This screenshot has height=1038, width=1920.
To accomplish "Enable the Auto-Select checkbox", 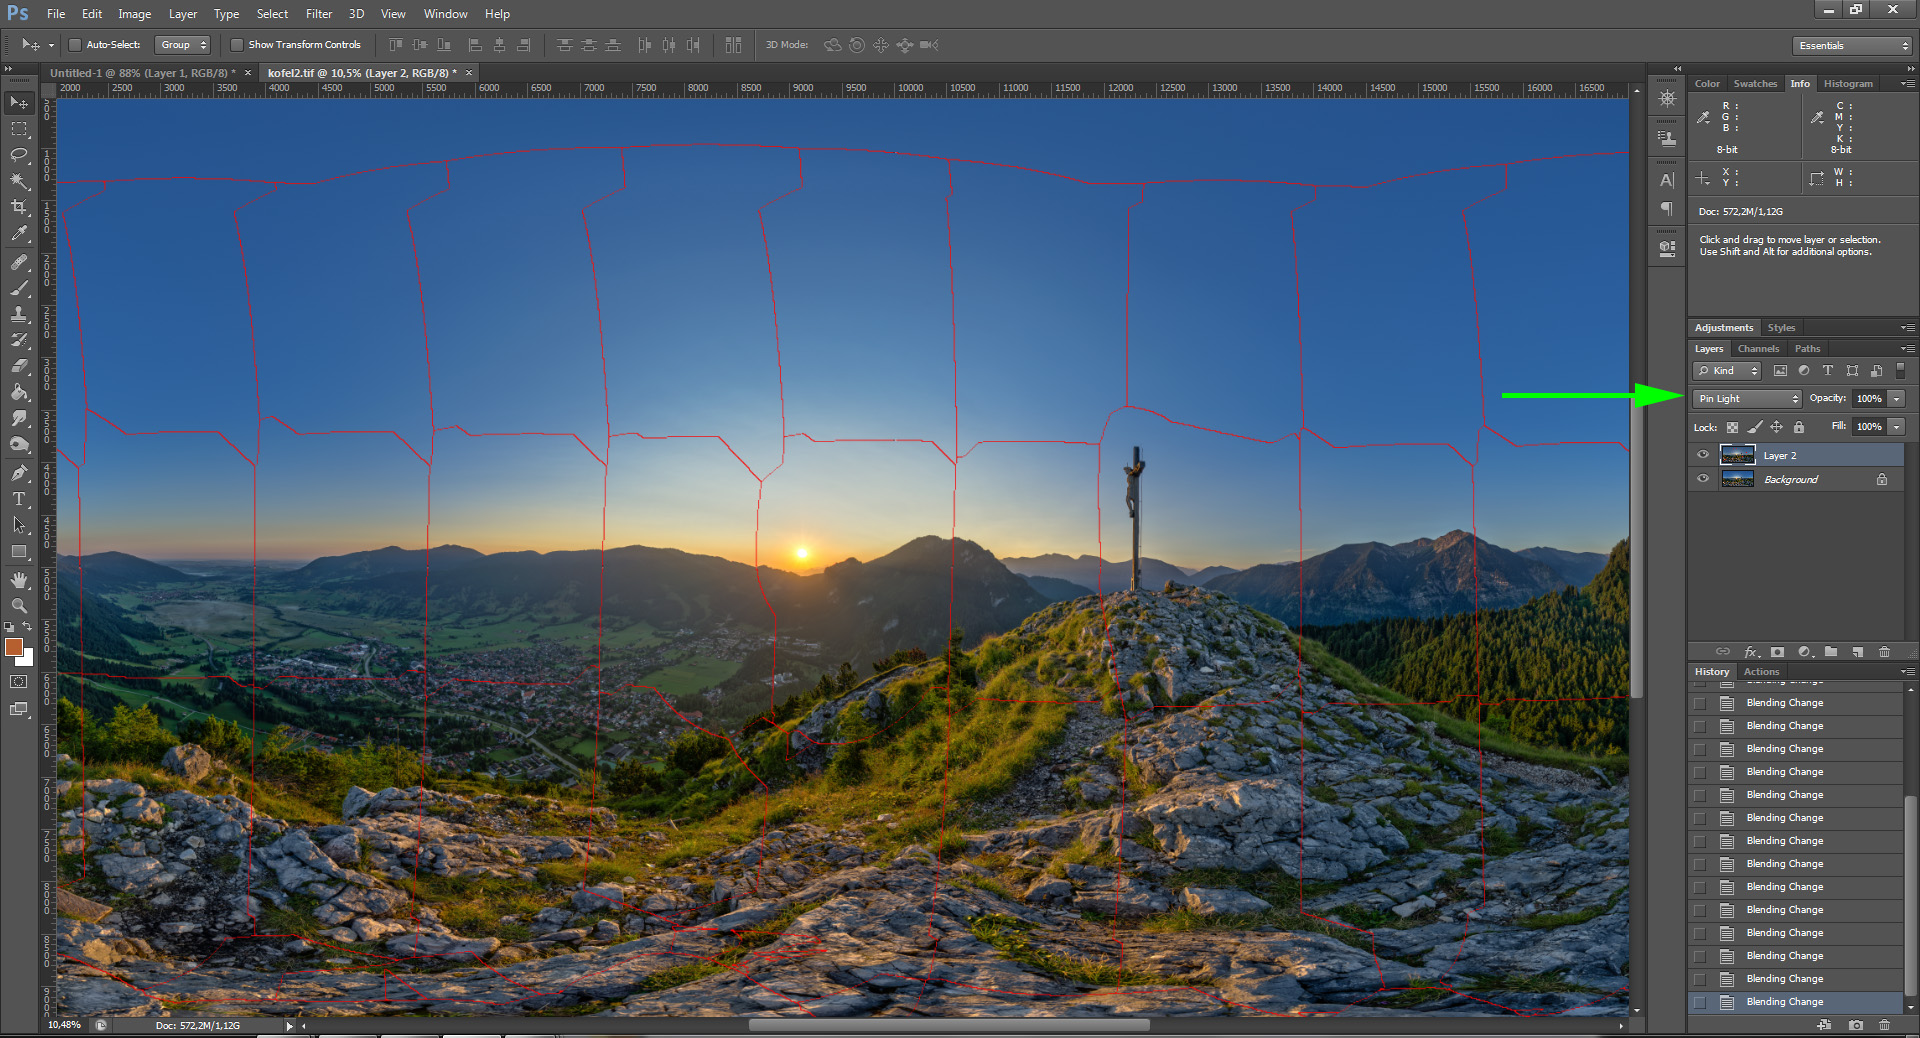I will tap(75, 45).
